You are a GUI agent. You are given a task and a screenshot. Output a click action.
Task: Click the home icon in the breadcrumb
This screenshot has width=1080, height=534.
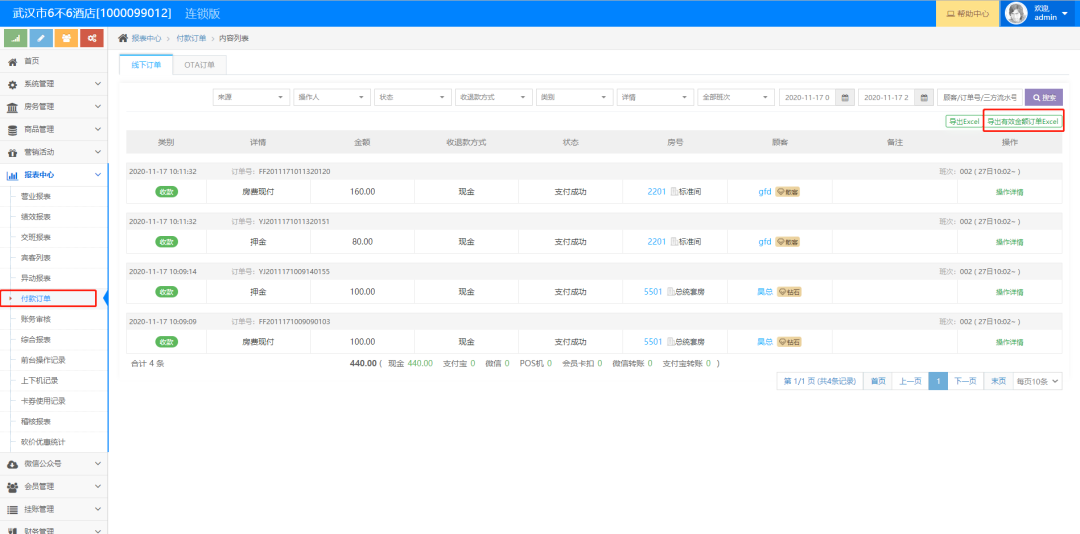(x=123, y=38)
